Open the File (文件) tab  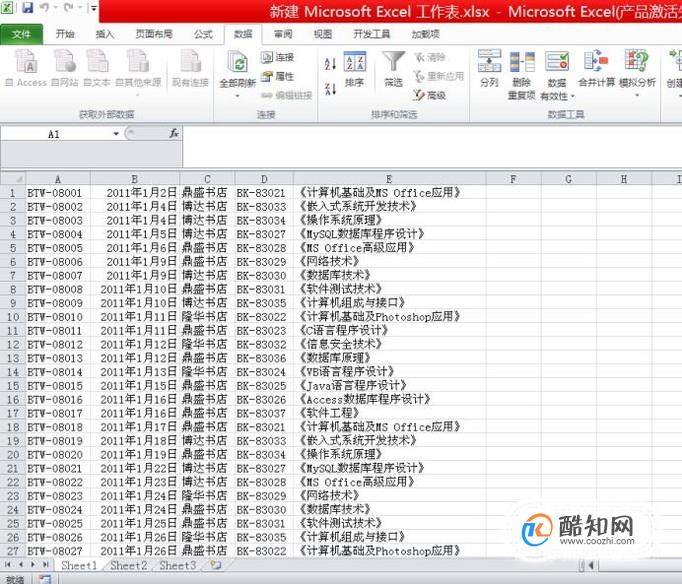[21, 34]
